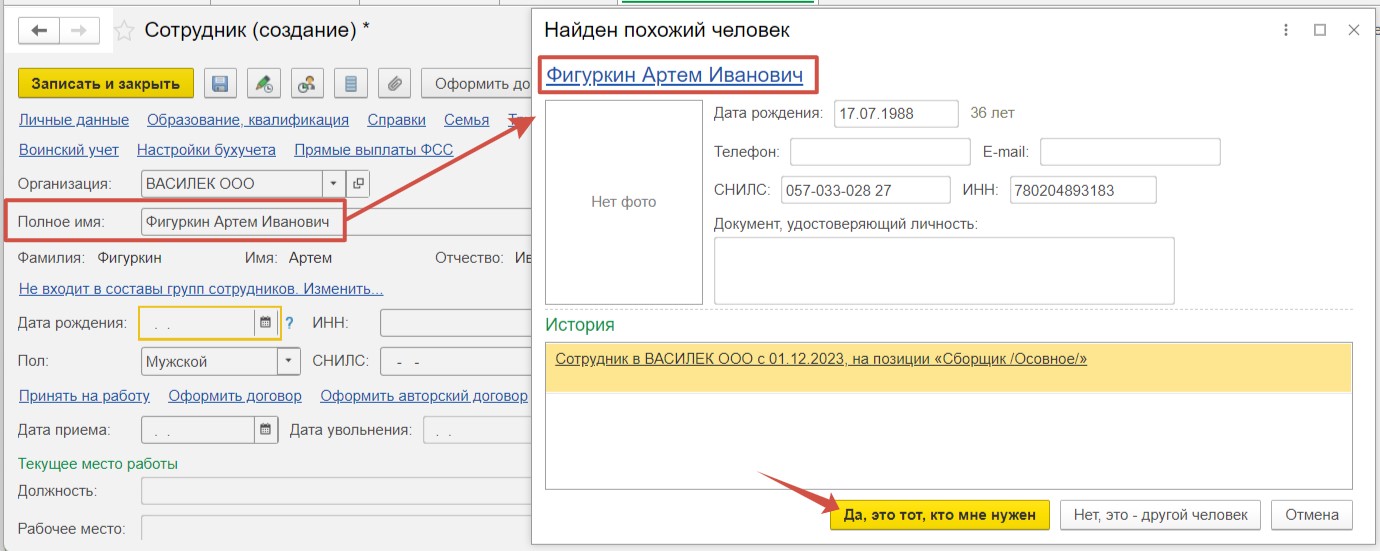
Task: Click the Телефон field in dialog
Action: click(x=880, y=152)
